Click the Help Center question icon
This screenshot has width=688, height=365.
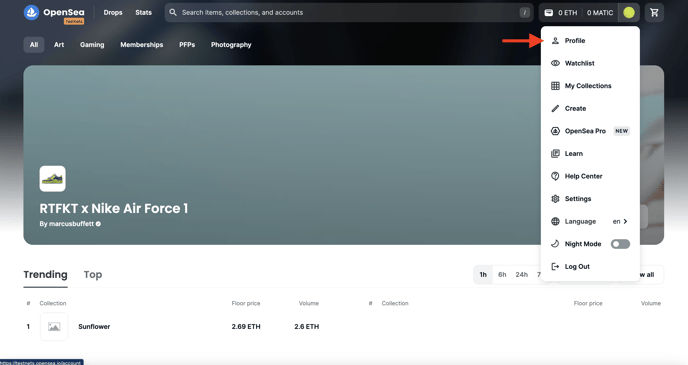[x=555, y=176]
